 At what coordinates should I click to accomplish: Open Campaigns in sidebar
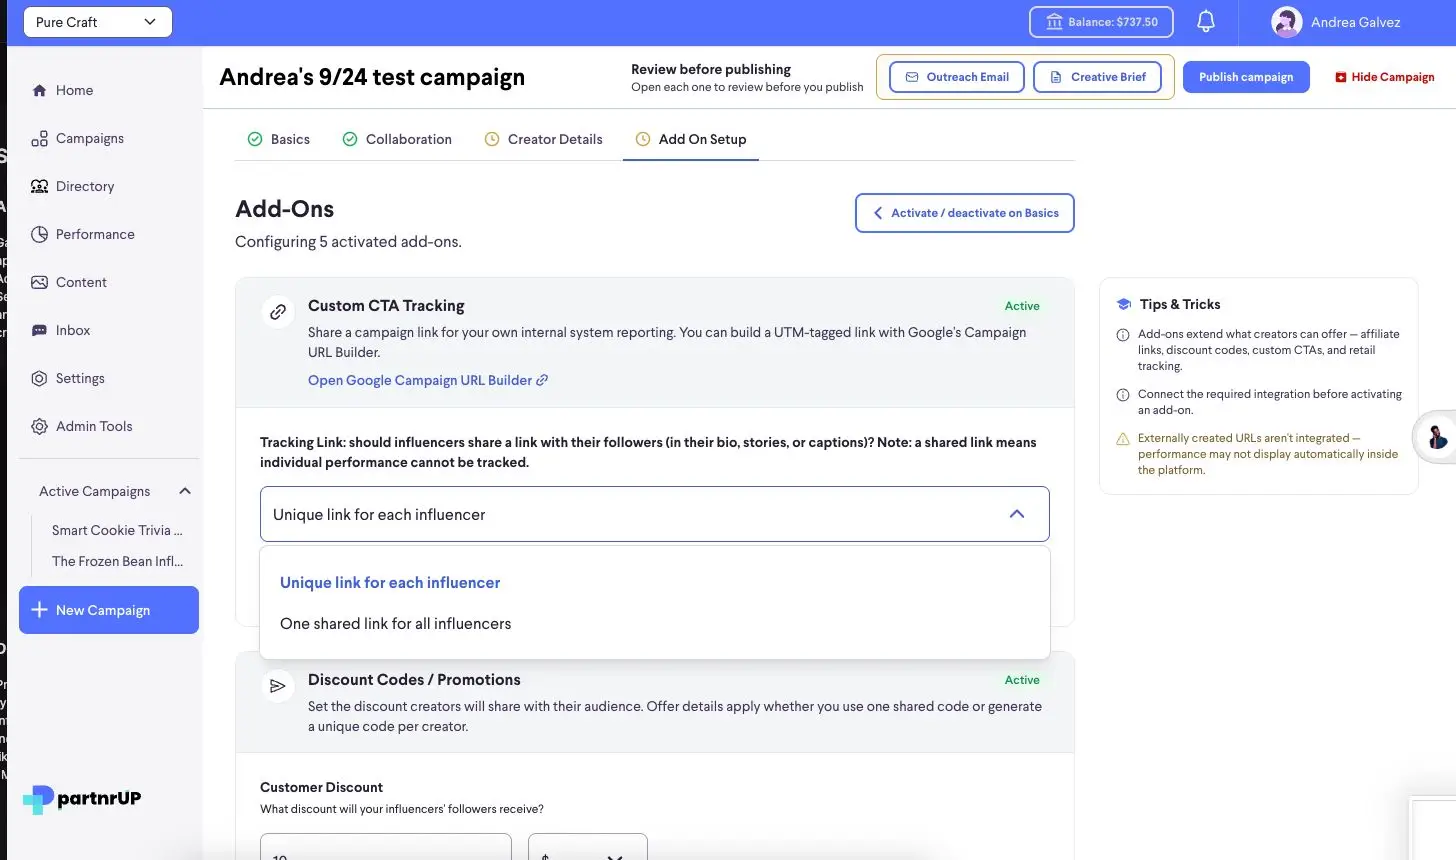pos(90,138)
